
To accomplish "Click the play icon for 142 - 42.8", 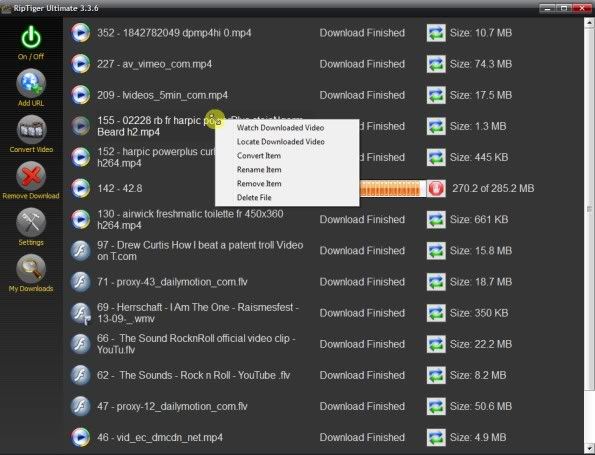I will pos(80,188).
